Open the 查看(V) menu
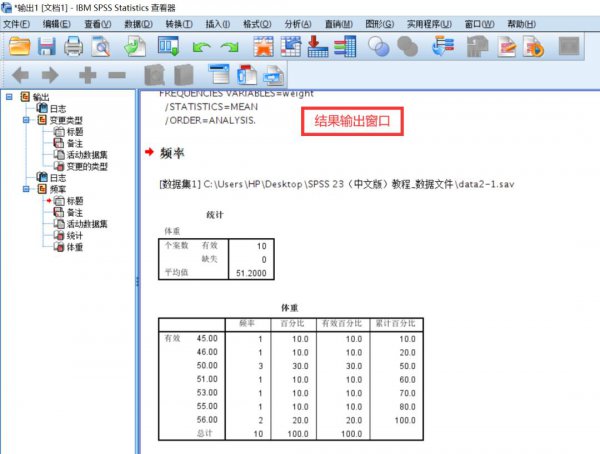The height and width of the screenshot is (454, 600). pyautogui.click(x=98, y=24)
